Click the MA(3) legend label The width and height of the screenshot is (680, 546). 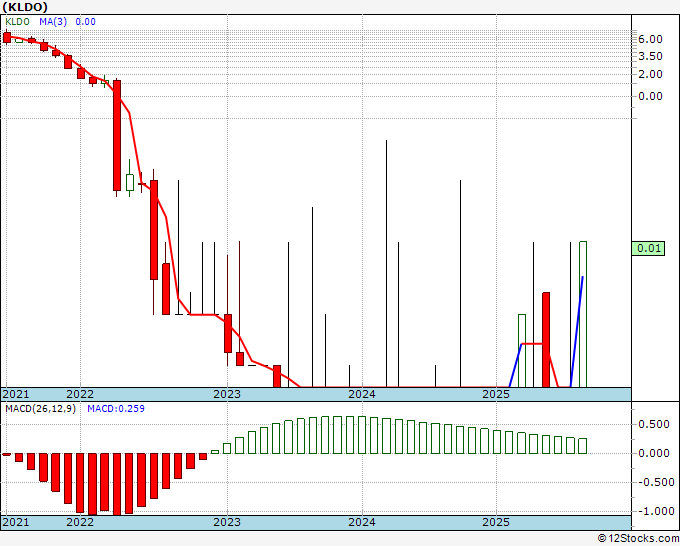pyautogui.click(x=53, y=22)
